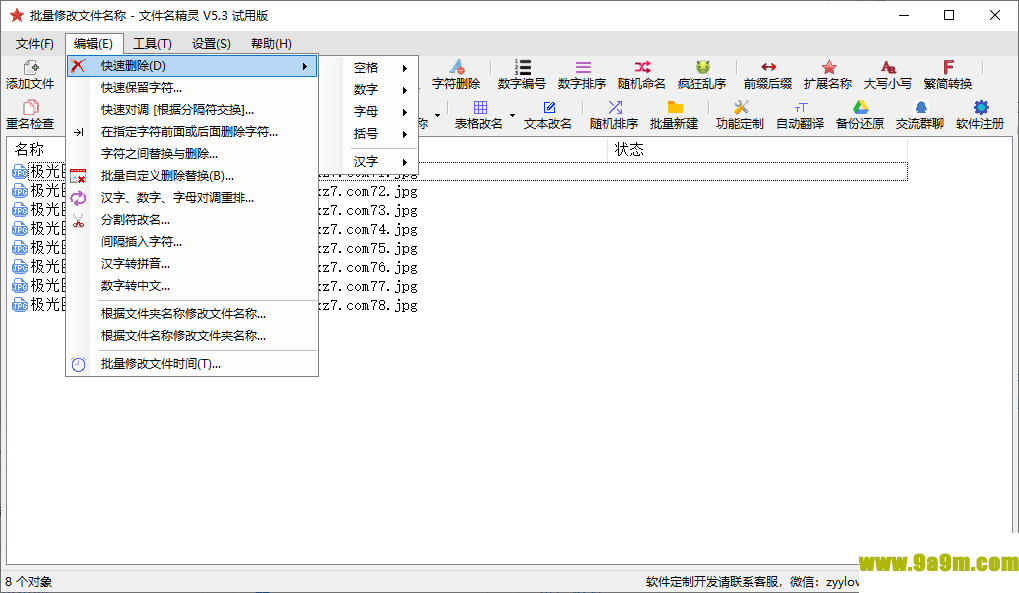Choose 根据文件夹名称修改文件名称...

click(x=192, y=314)
